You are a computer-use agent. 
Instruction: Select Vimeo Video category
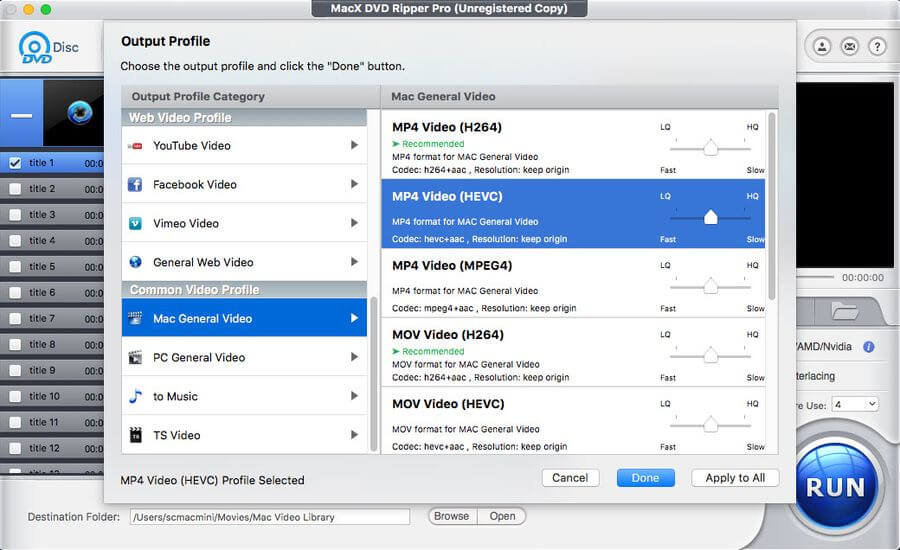(244, 223)
